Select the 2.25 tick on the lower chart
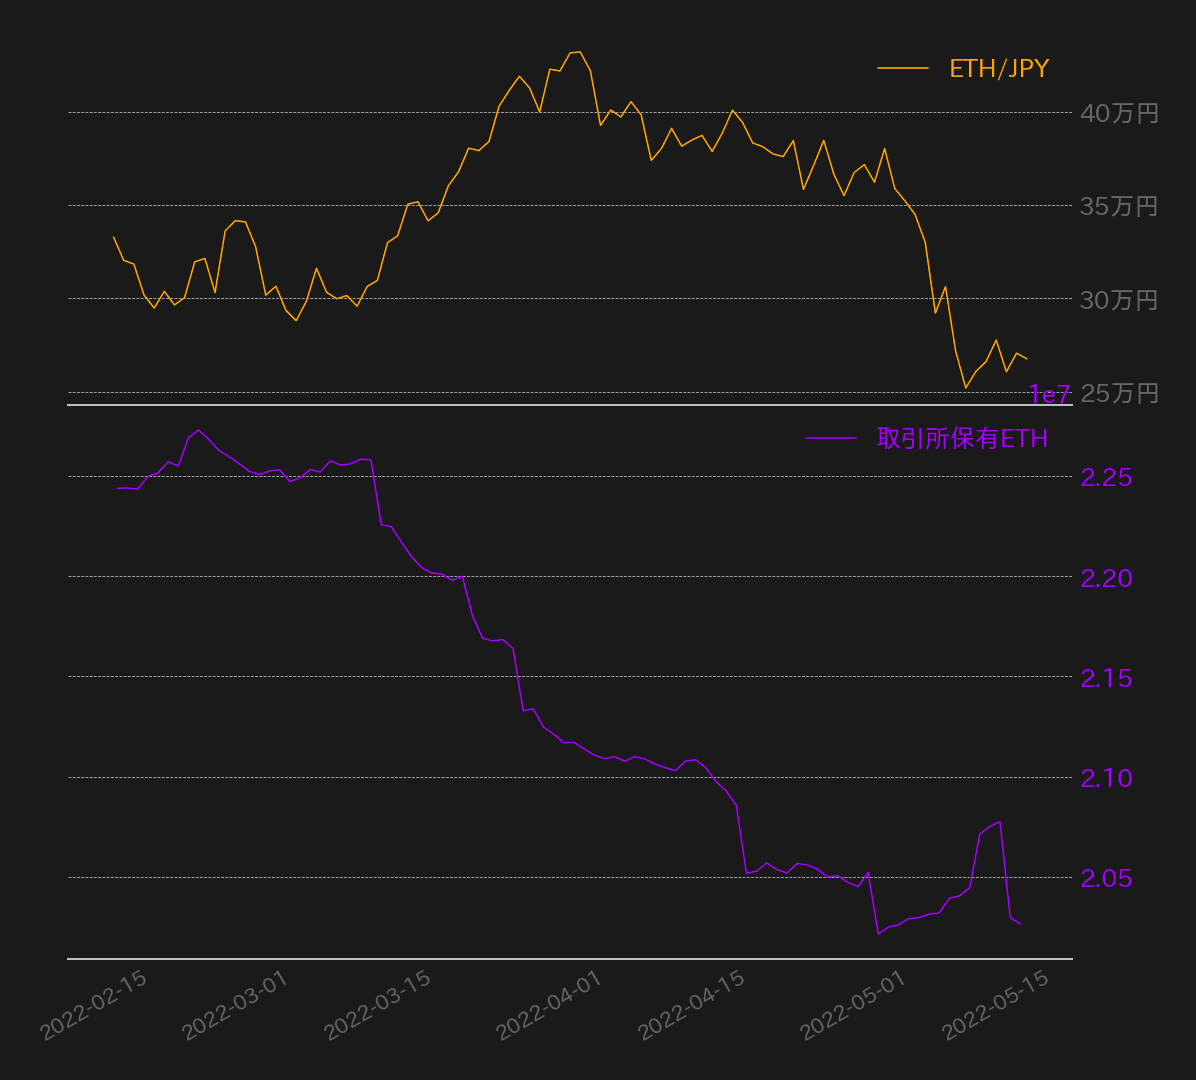Screen dimensions: 1196x1080 [x=1106, y=478]
